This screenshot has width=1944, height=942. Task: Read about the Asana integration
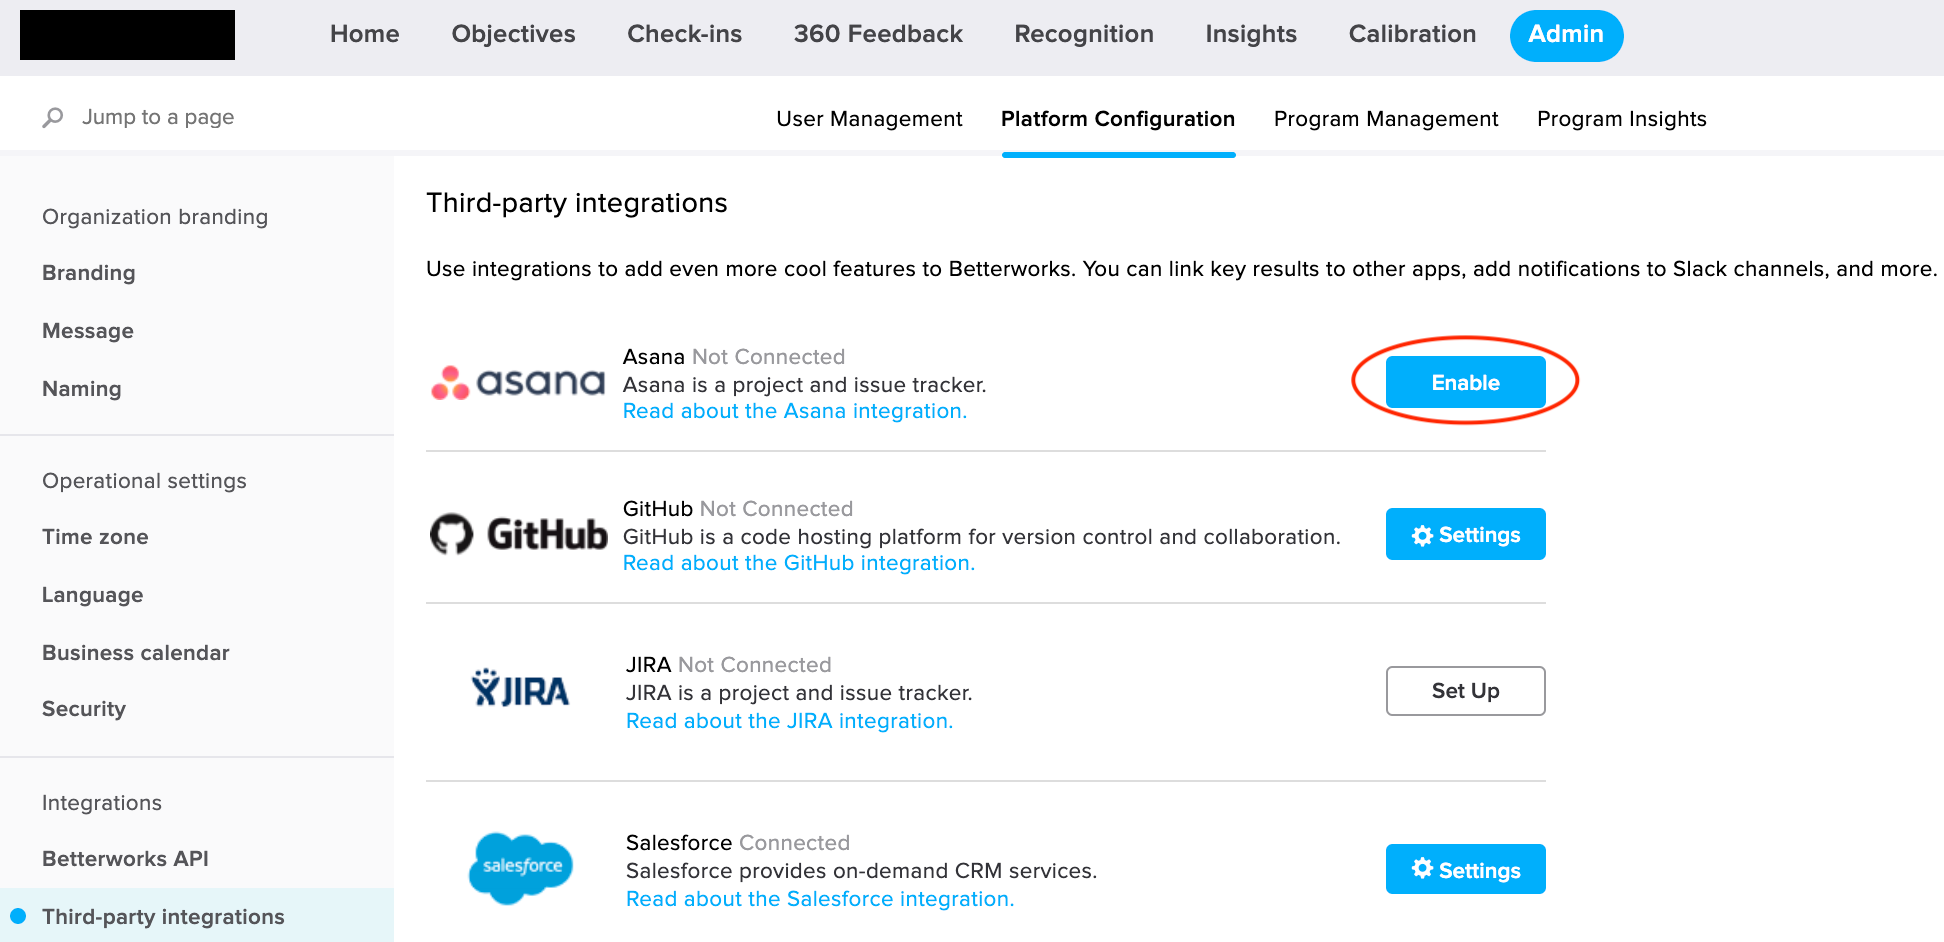795,411
